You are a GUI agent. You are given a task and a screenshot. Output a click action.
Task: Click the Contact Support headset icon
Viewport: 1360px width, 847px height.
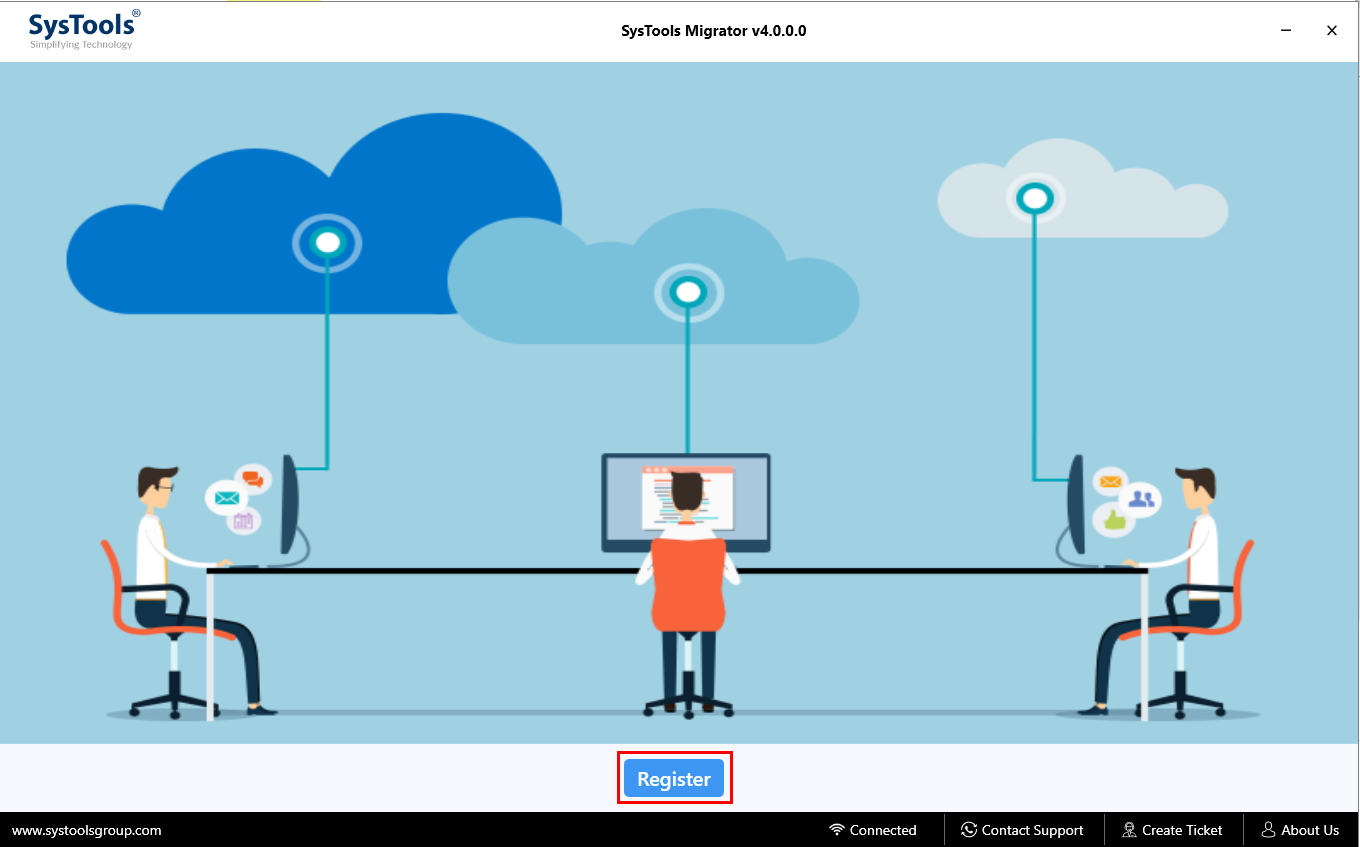[x=969, y=830]
